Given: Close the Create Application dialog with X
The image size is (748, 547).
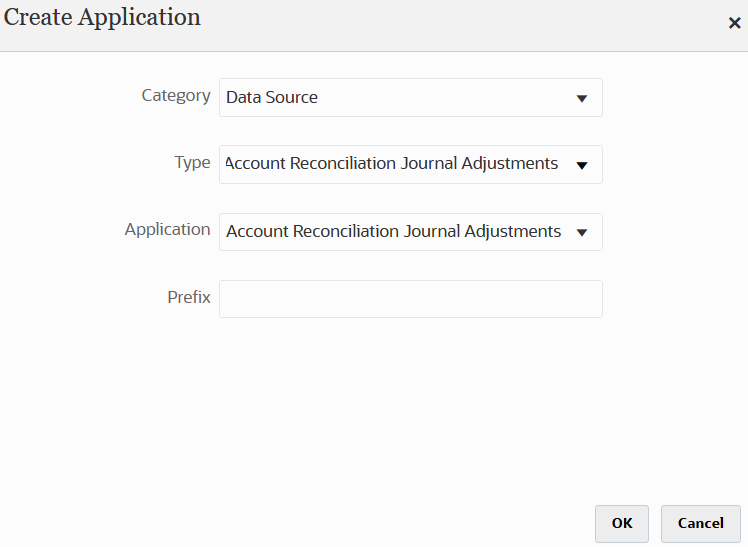Looking at the screenshot, I should [734, 23].
